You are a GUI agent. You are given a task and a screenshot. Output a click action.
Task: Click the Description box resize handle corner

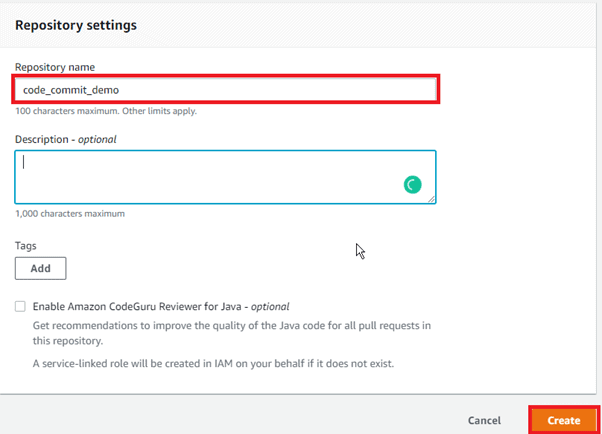(x=432, y=200)
